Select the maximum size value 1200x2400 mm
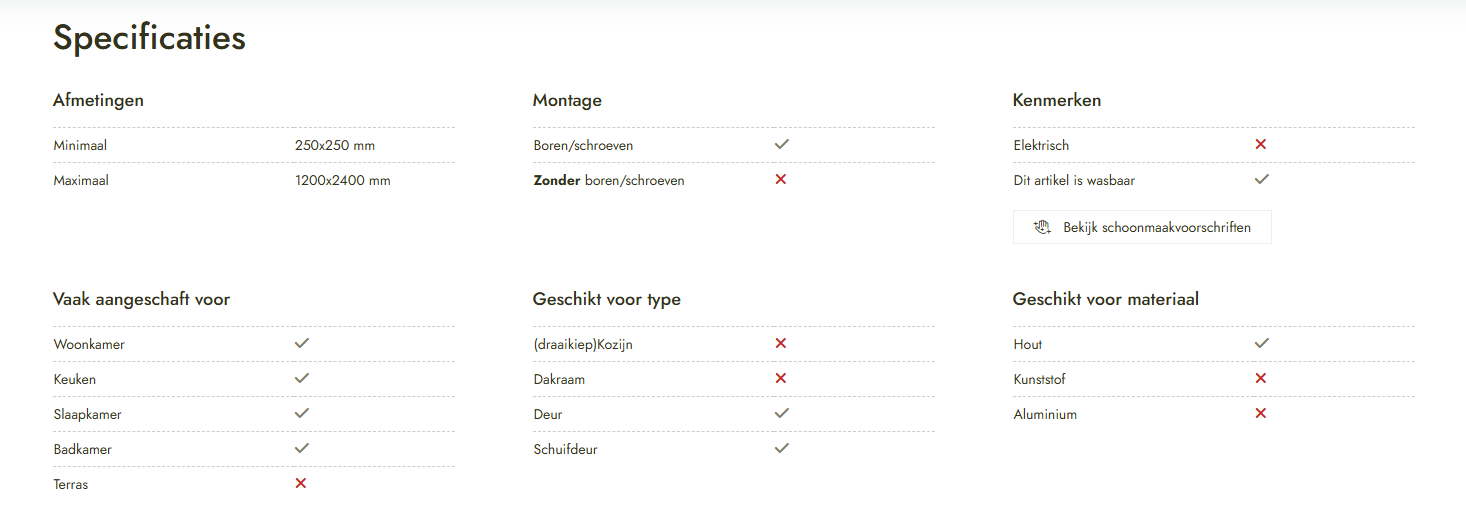Image resolution: width=1466 pixels, height=532 pixels. [343, 181]
